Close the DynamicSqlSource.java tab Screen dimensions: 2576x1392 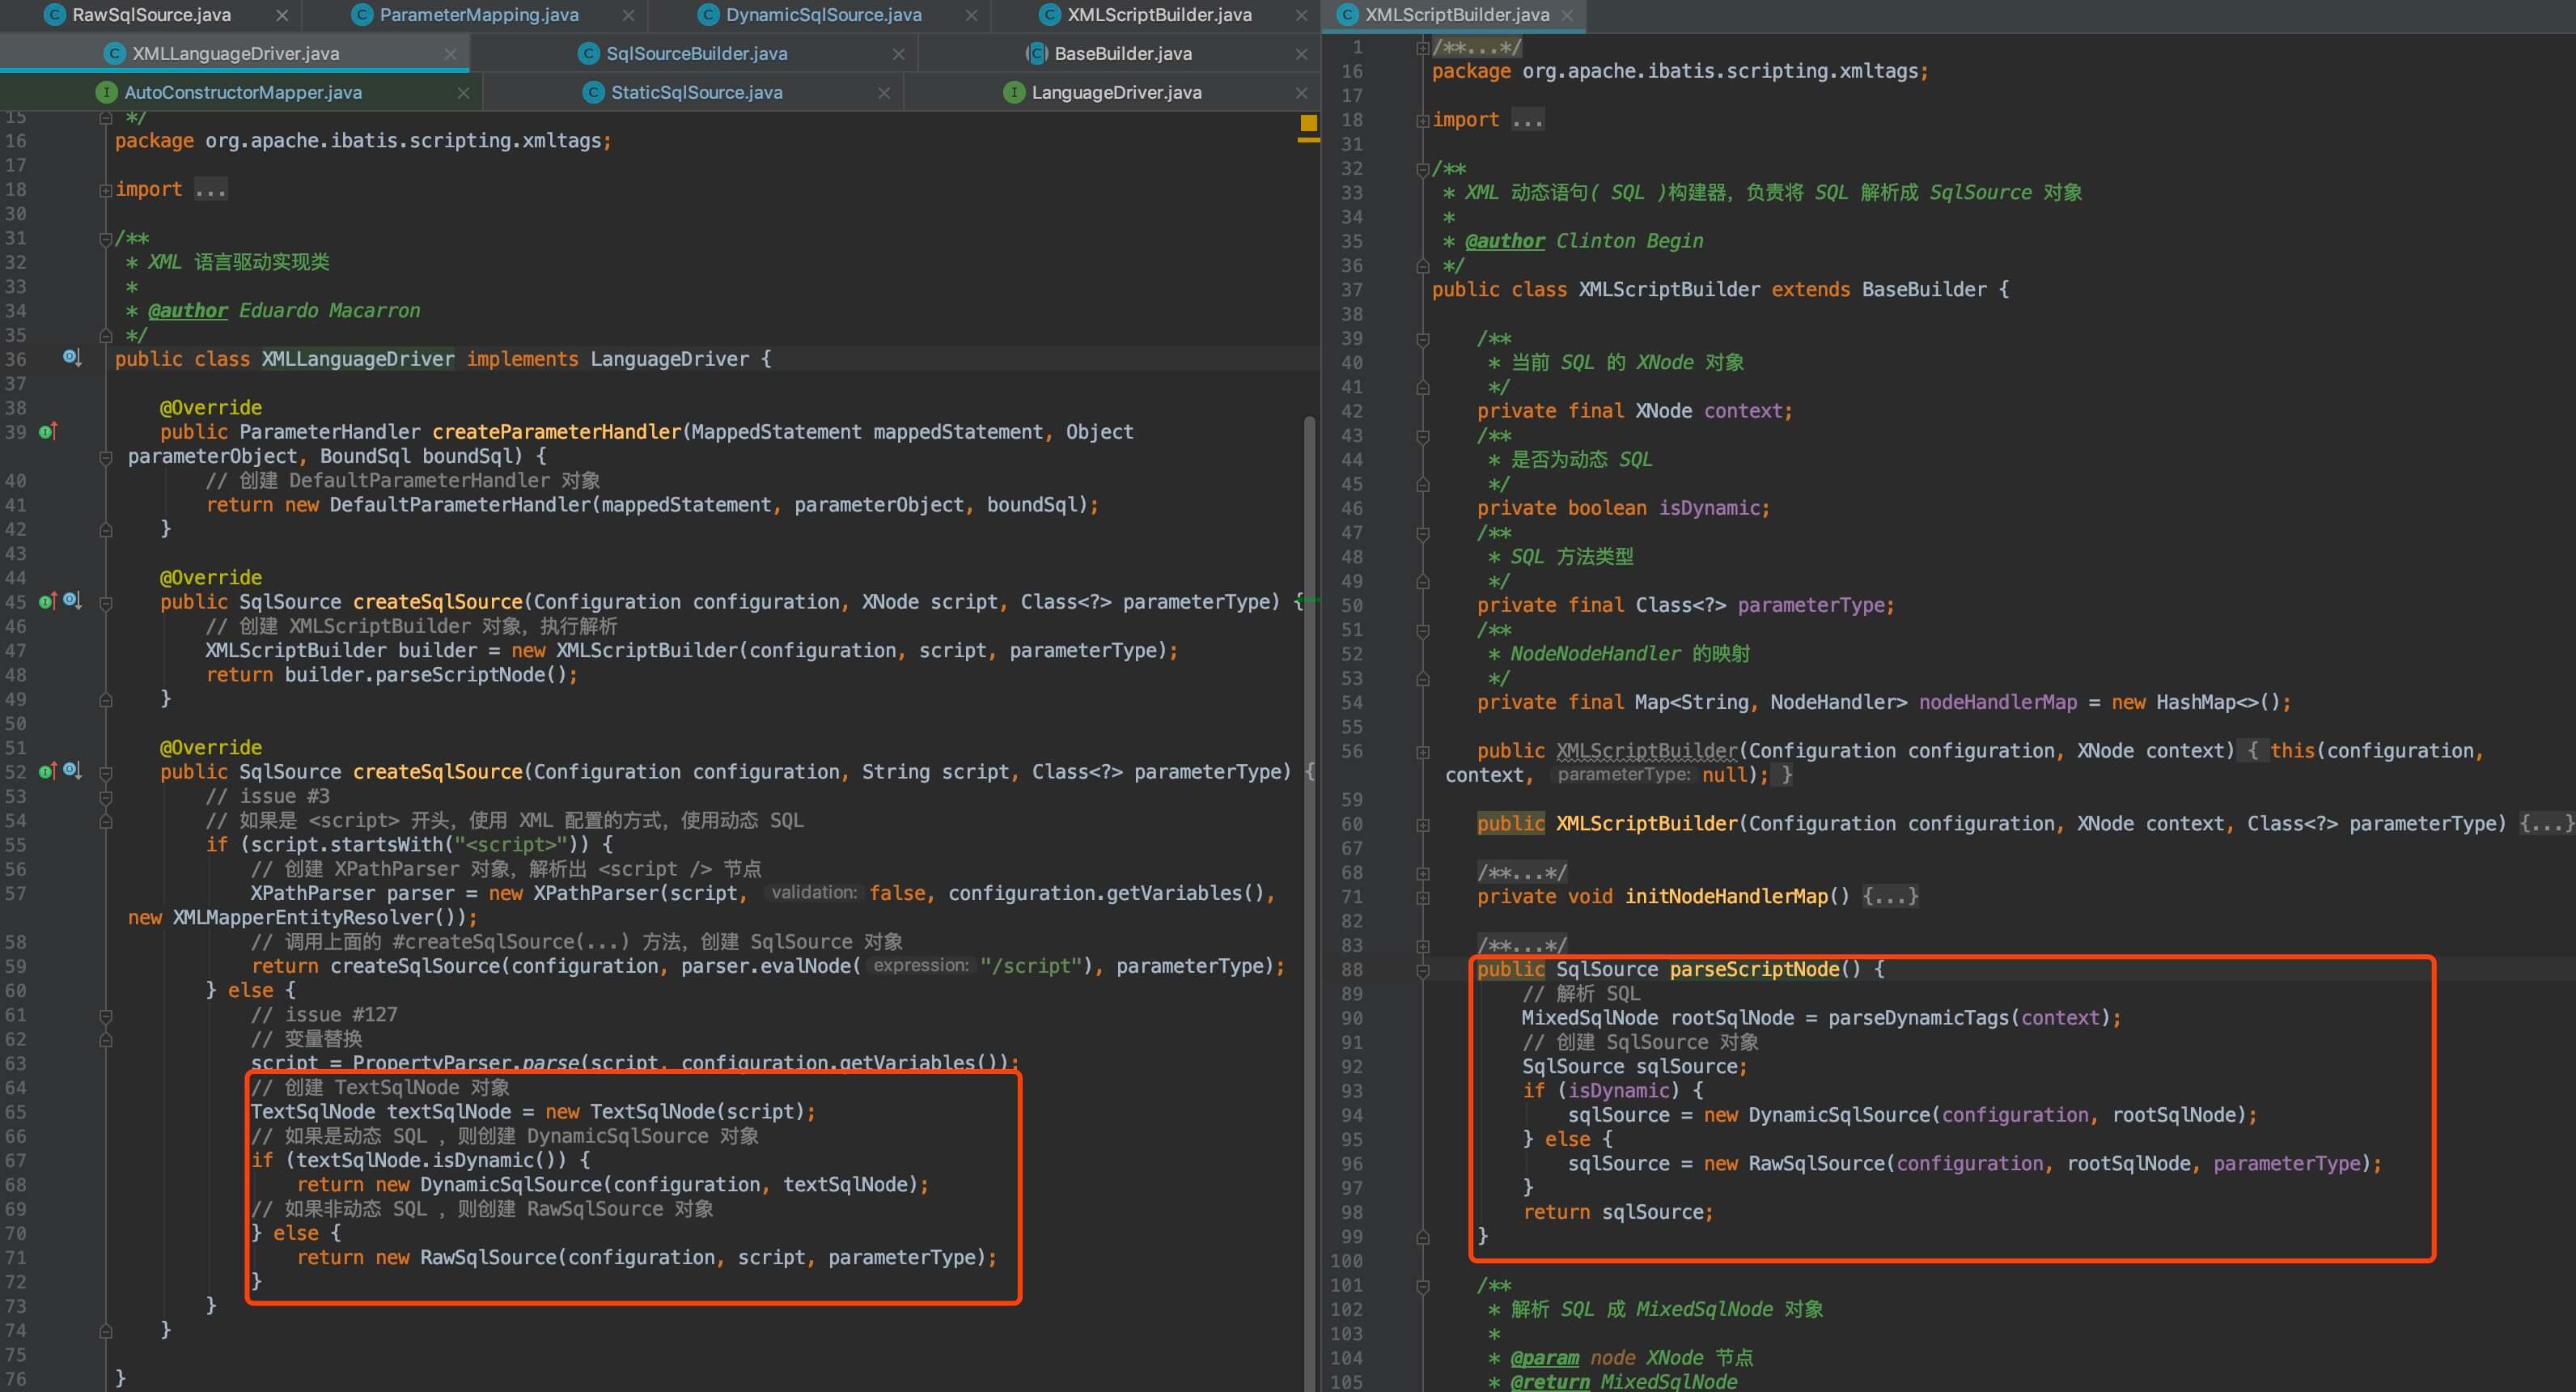coord(971,15)
